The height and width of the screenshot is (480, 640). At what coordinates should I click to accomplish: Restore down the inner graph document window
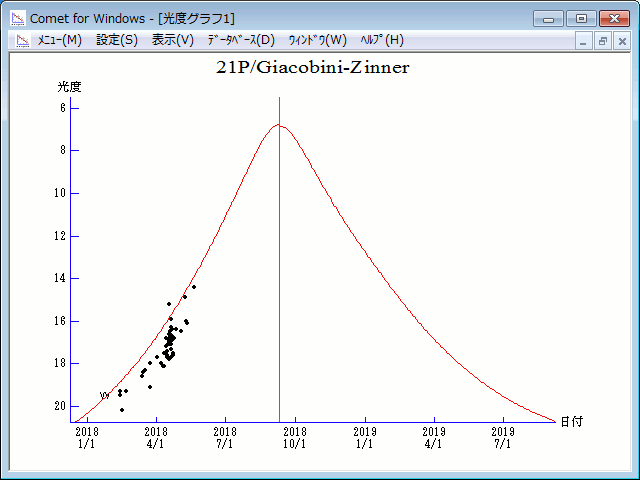pyautogui.click(x=603, y=41)
